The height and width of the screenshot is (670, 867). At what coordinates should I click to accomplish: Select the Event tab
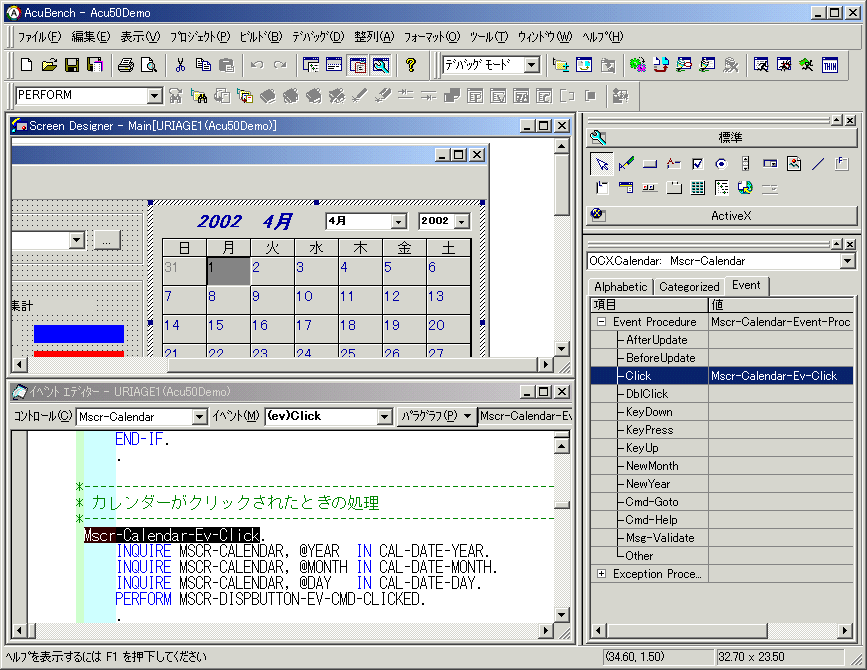(x=746, y=285)
